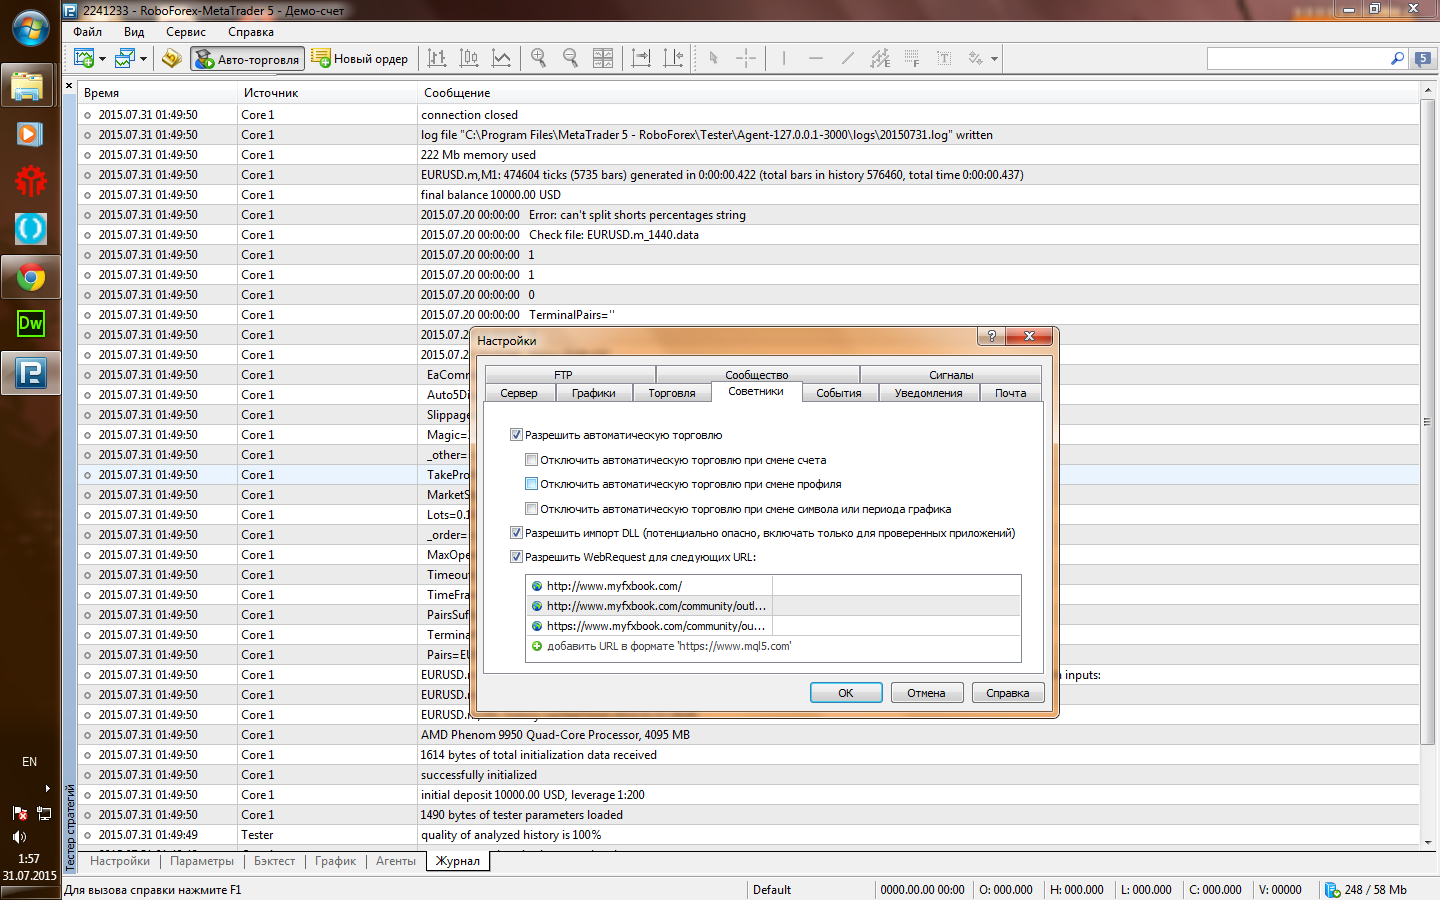
Task: Toggle disable autotrading on profile change checkbox
Action: (x=531, y=484)
